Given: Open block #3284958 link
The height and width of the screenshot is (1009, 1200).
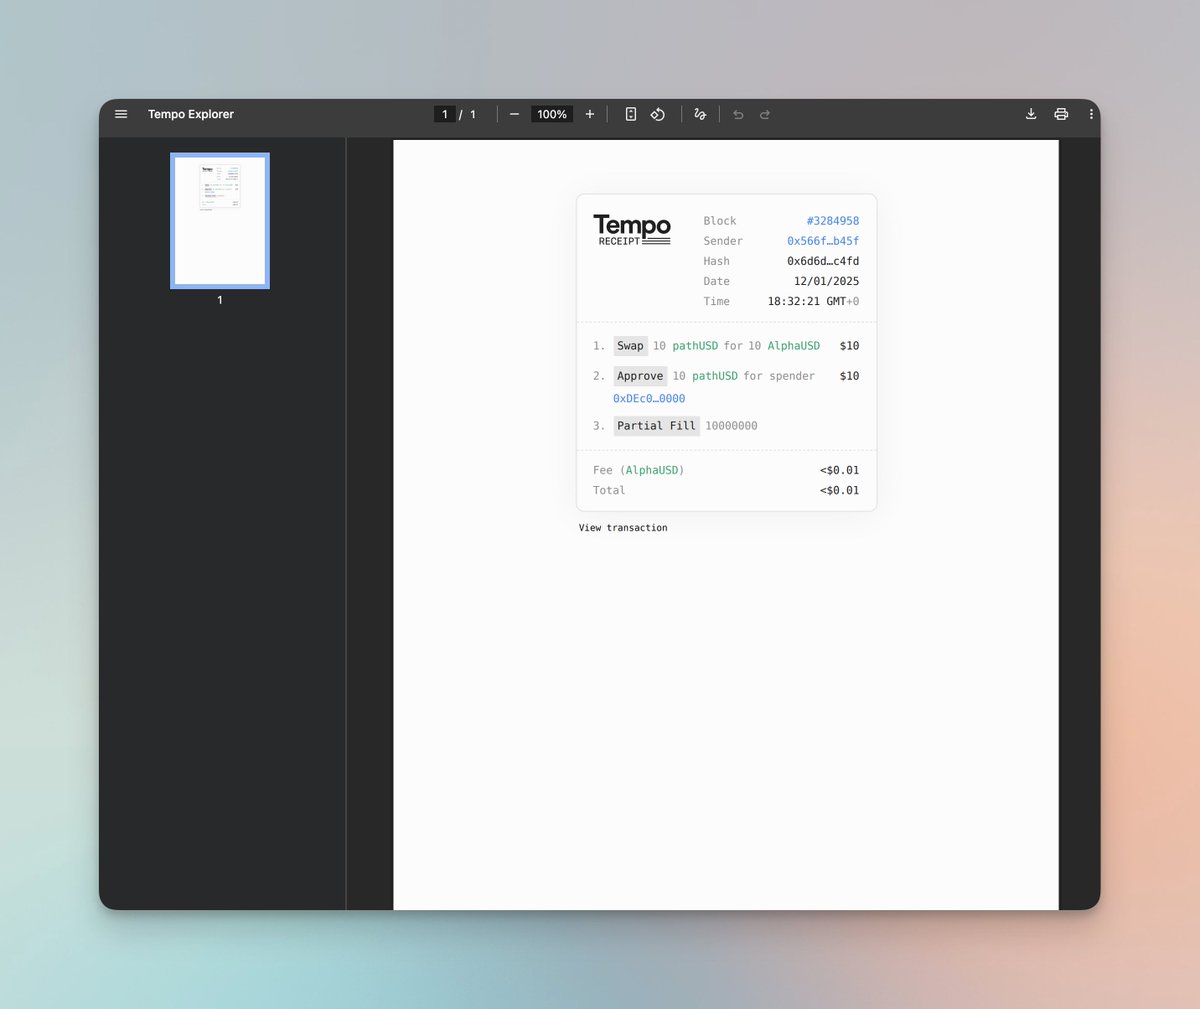Looking at the screenshot, I should (833, 221).
